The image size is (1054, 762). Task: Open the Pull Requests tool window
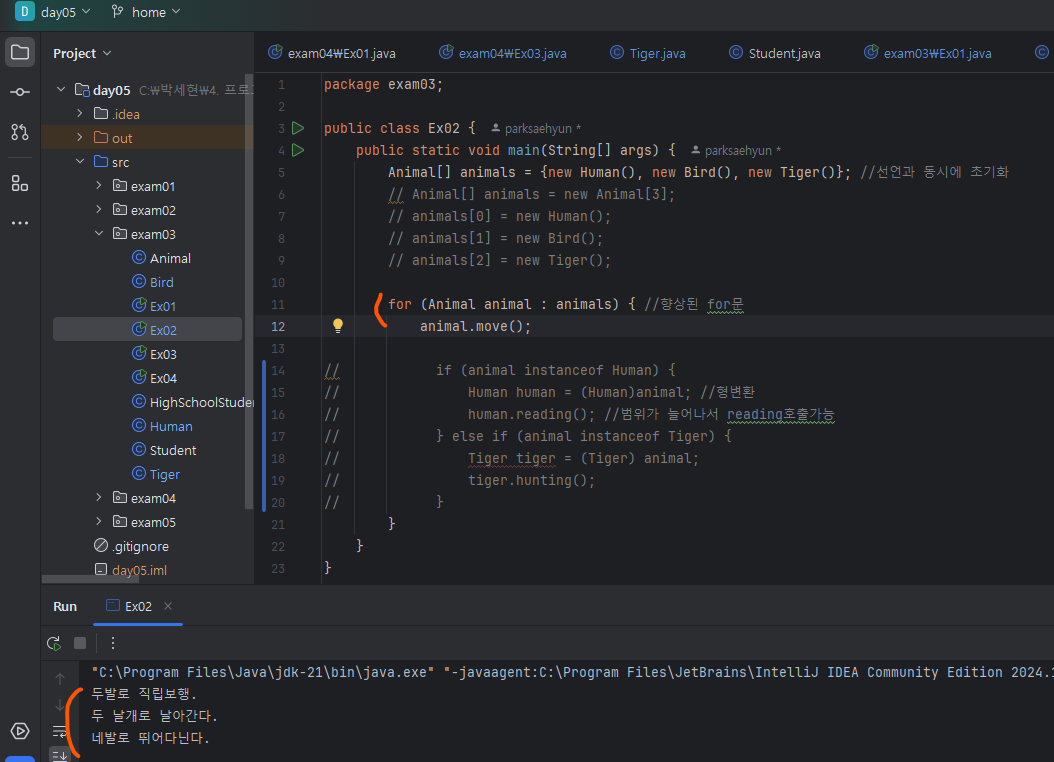click(20, 131)
